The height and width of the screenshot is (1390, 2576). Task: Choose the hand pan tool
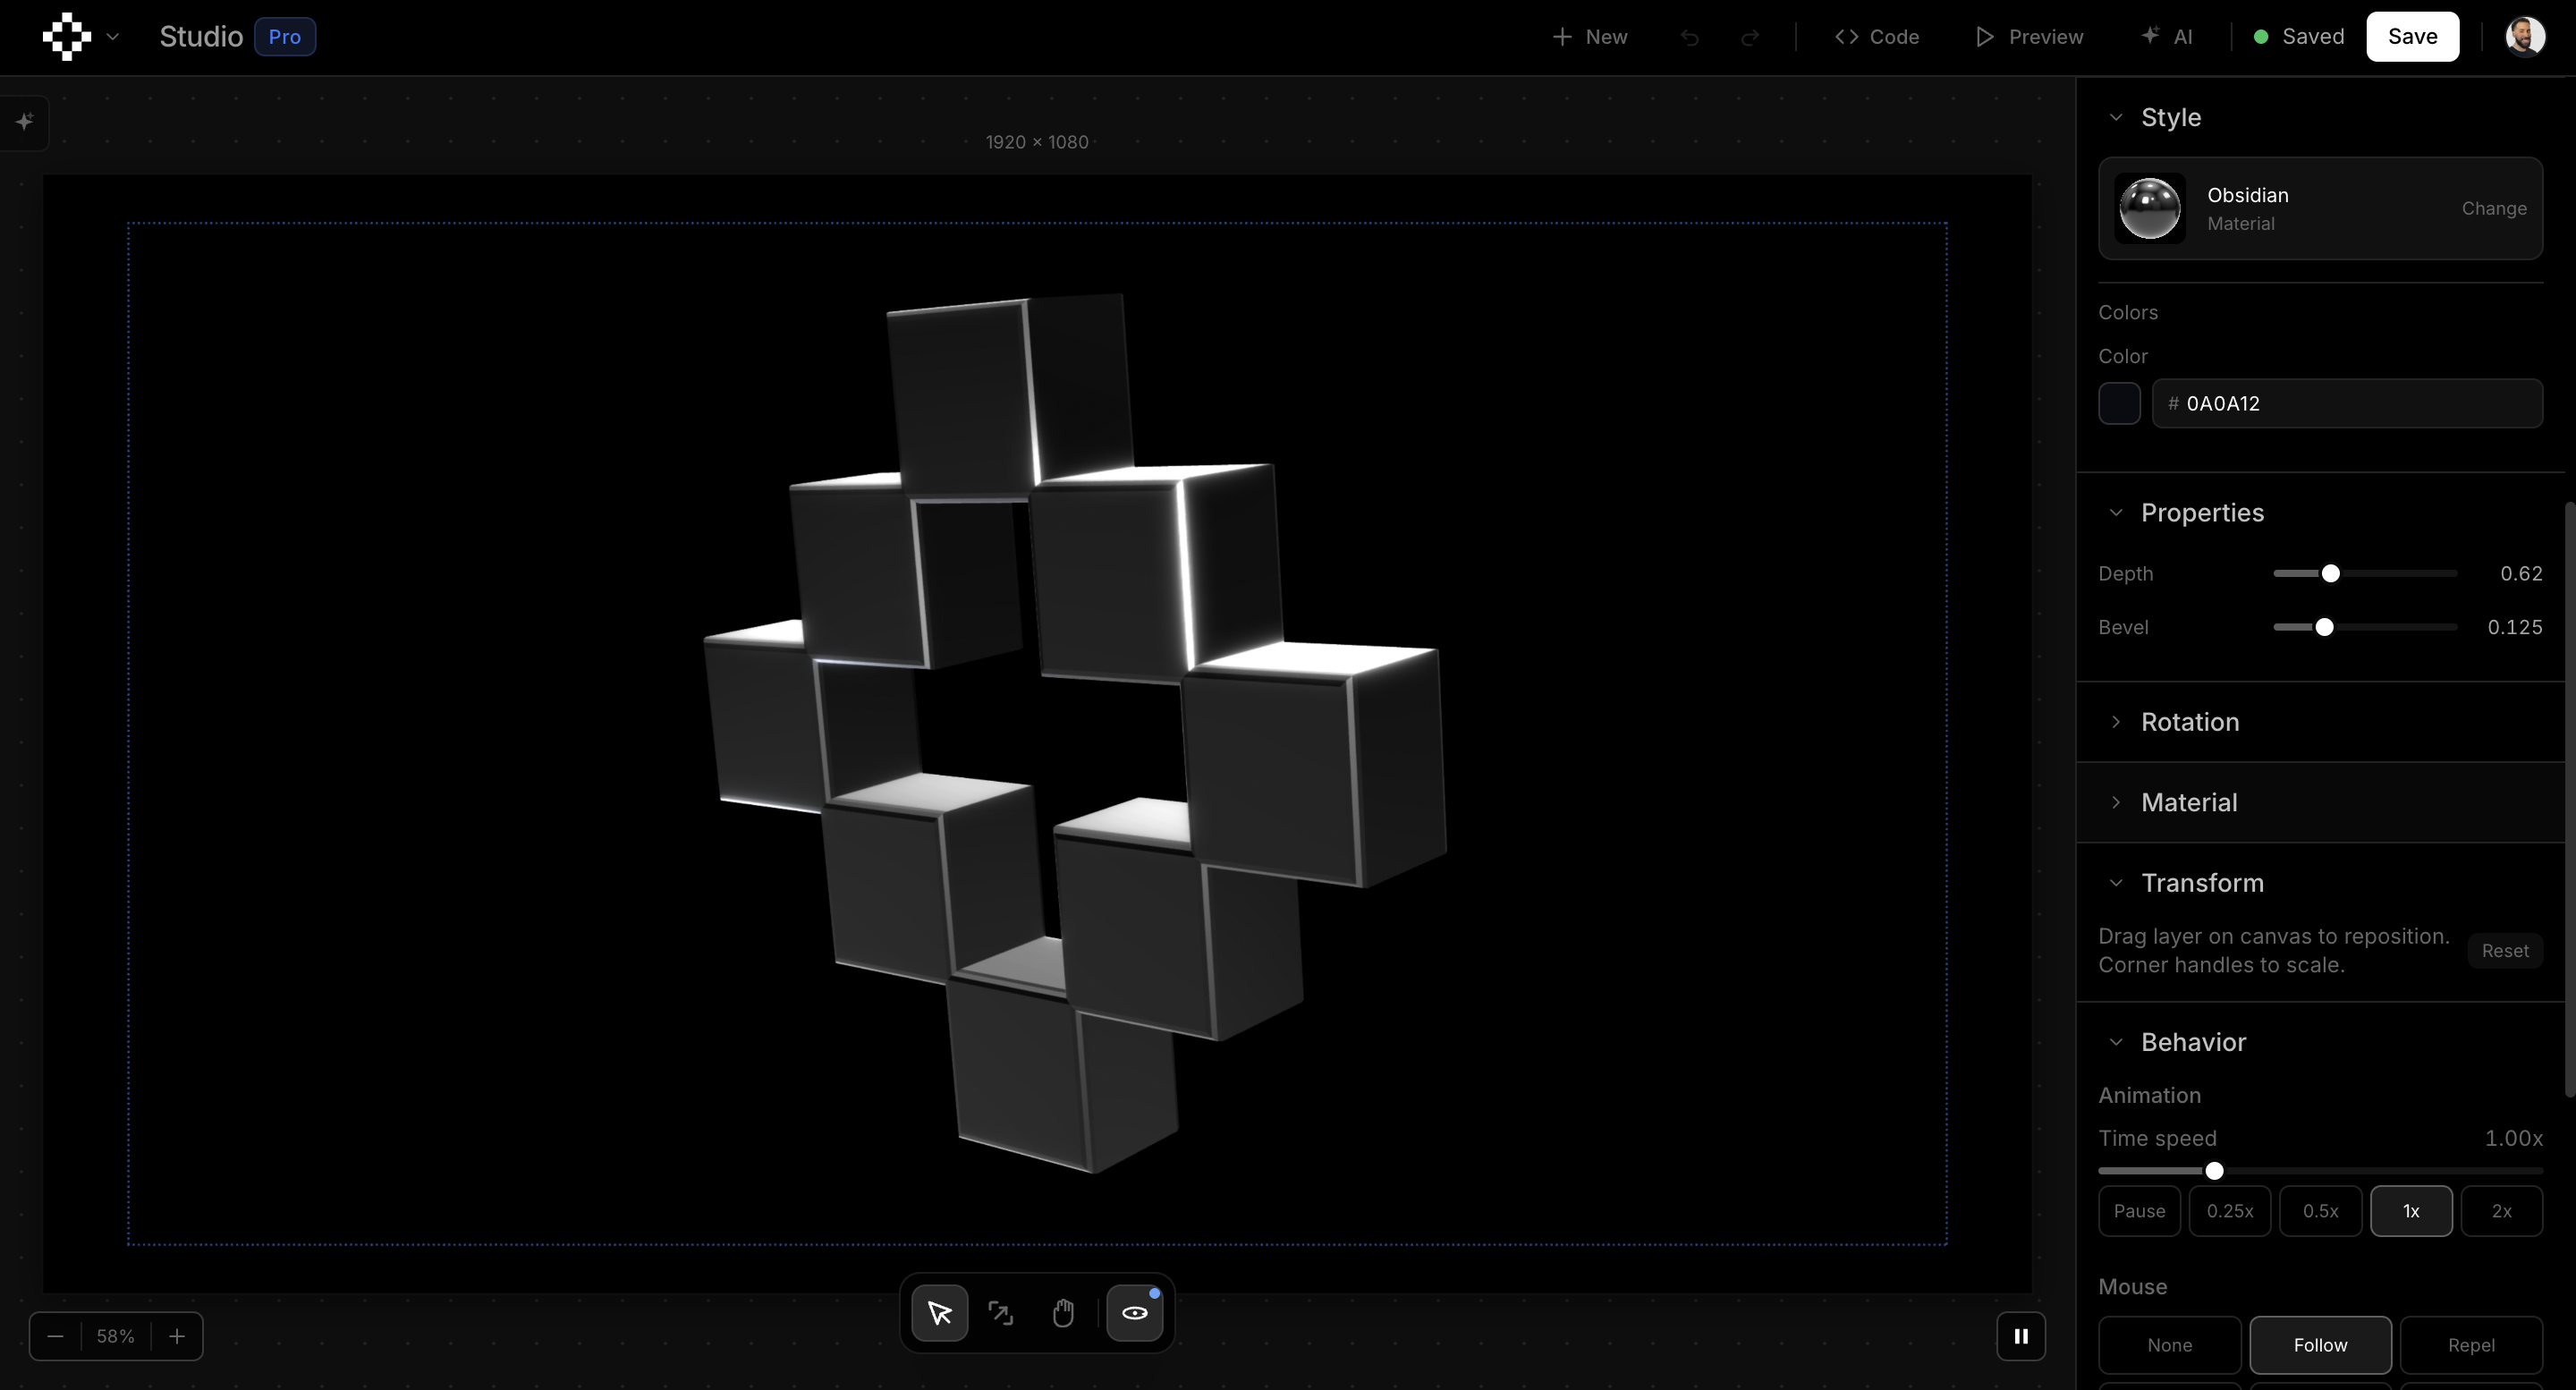pyautogui.click(x=1063, y=1313)
